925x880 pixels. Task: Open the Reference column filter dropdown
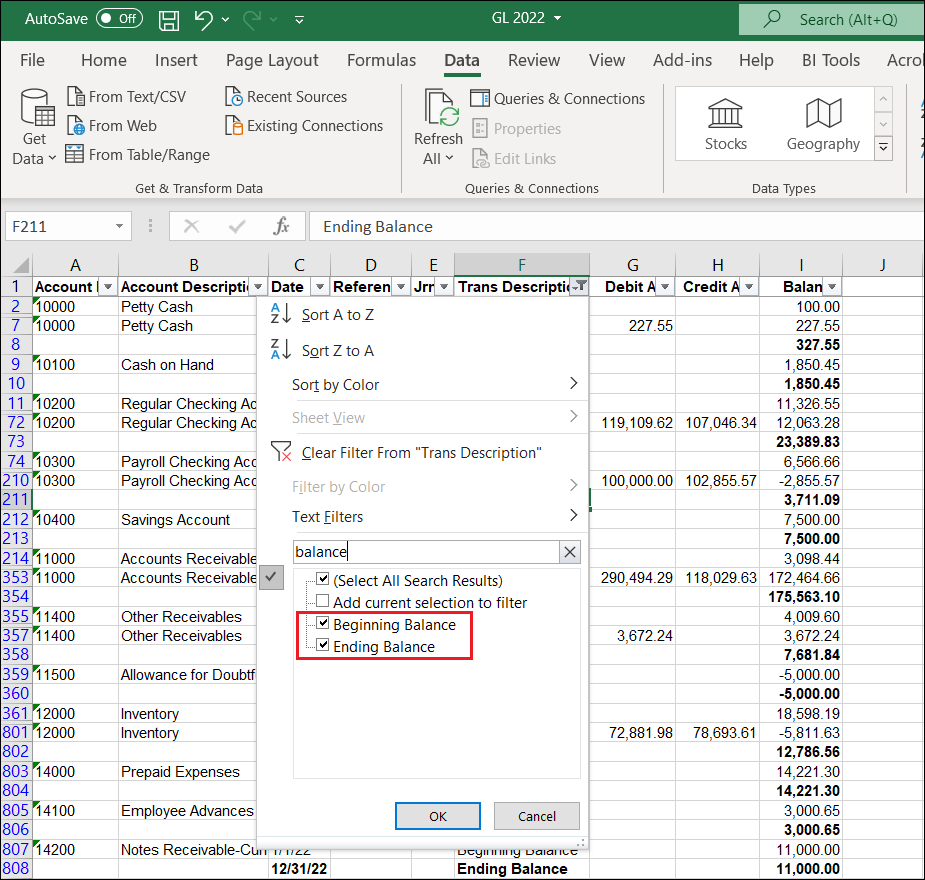(x=401, y=287)
